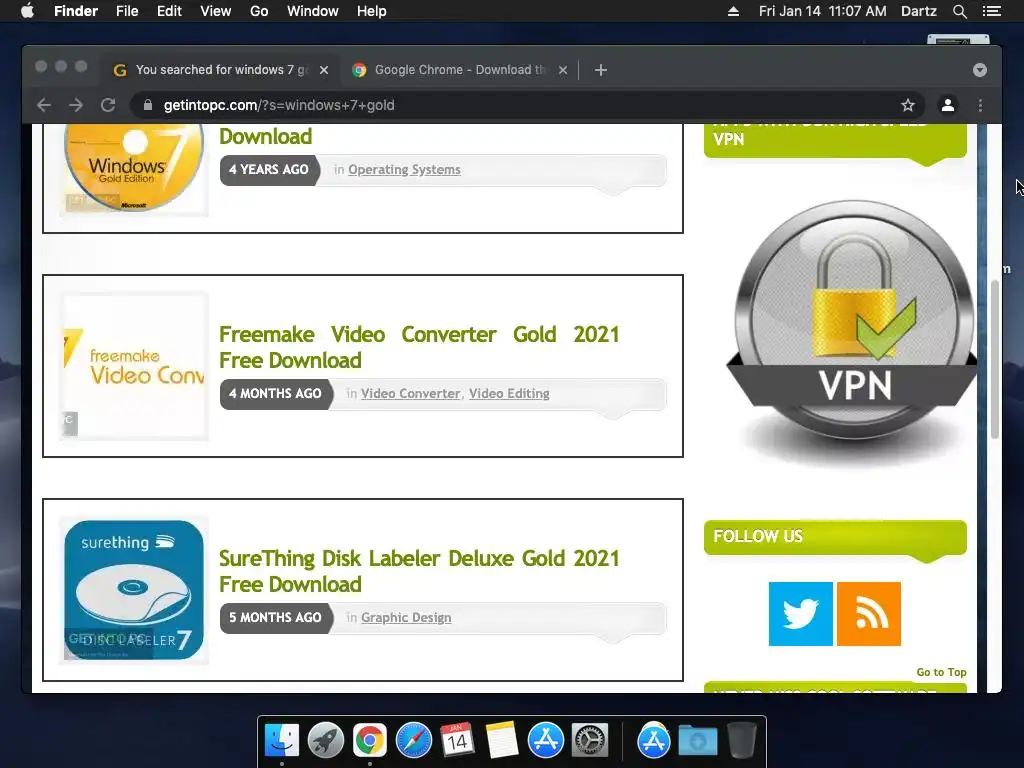This screenshot has height=768, width=1024.
Task: Open Chrome's three-dot menu
Action: [980, 105]
